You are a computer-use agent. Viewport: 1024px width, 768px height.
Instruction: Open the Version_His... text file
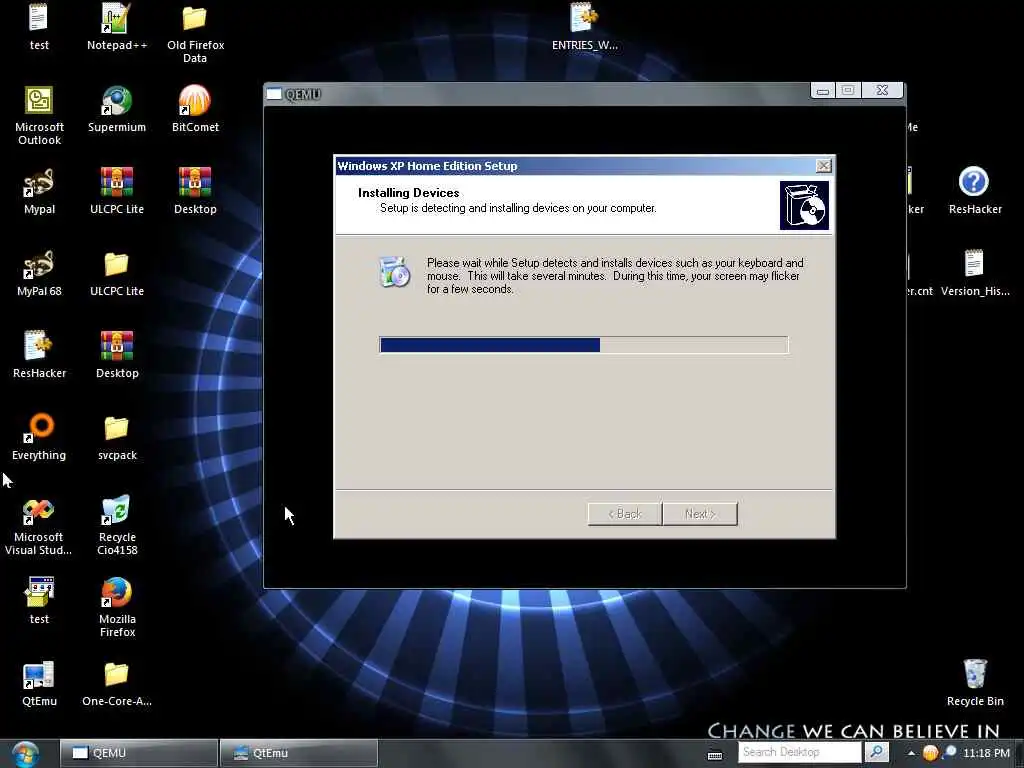[974, 264]
